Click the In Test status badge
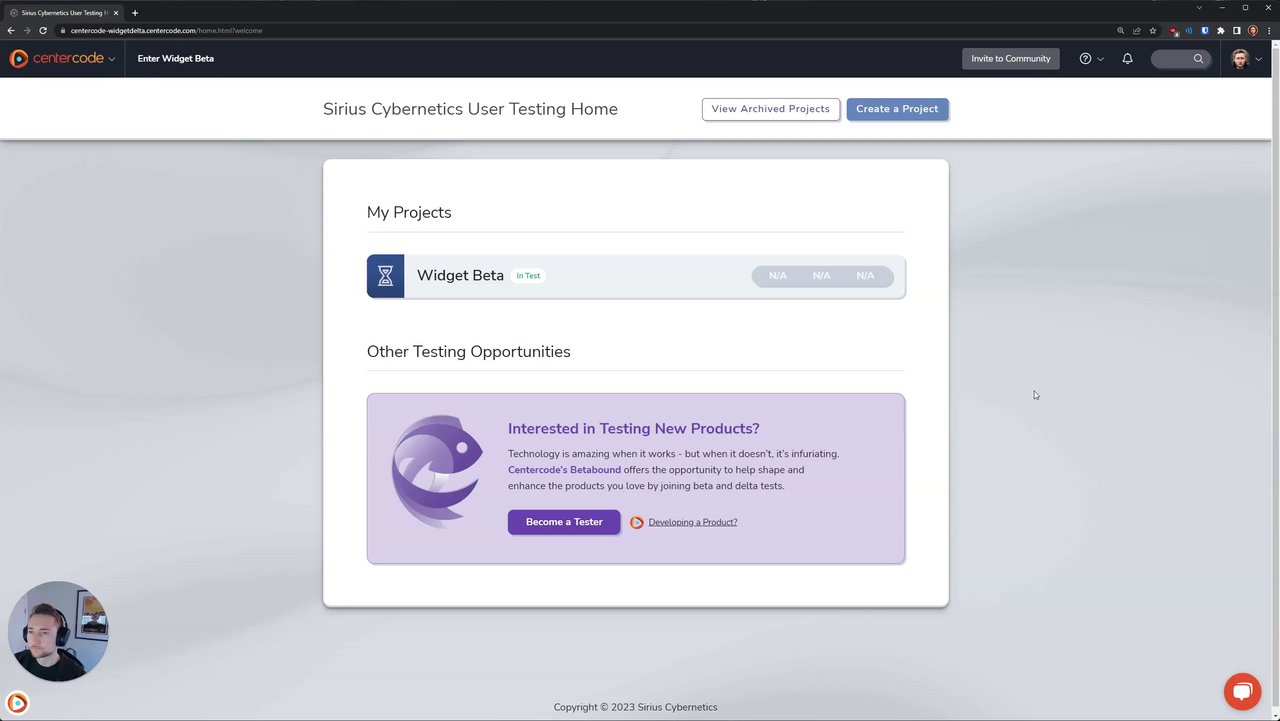 [x=528, y=276]
